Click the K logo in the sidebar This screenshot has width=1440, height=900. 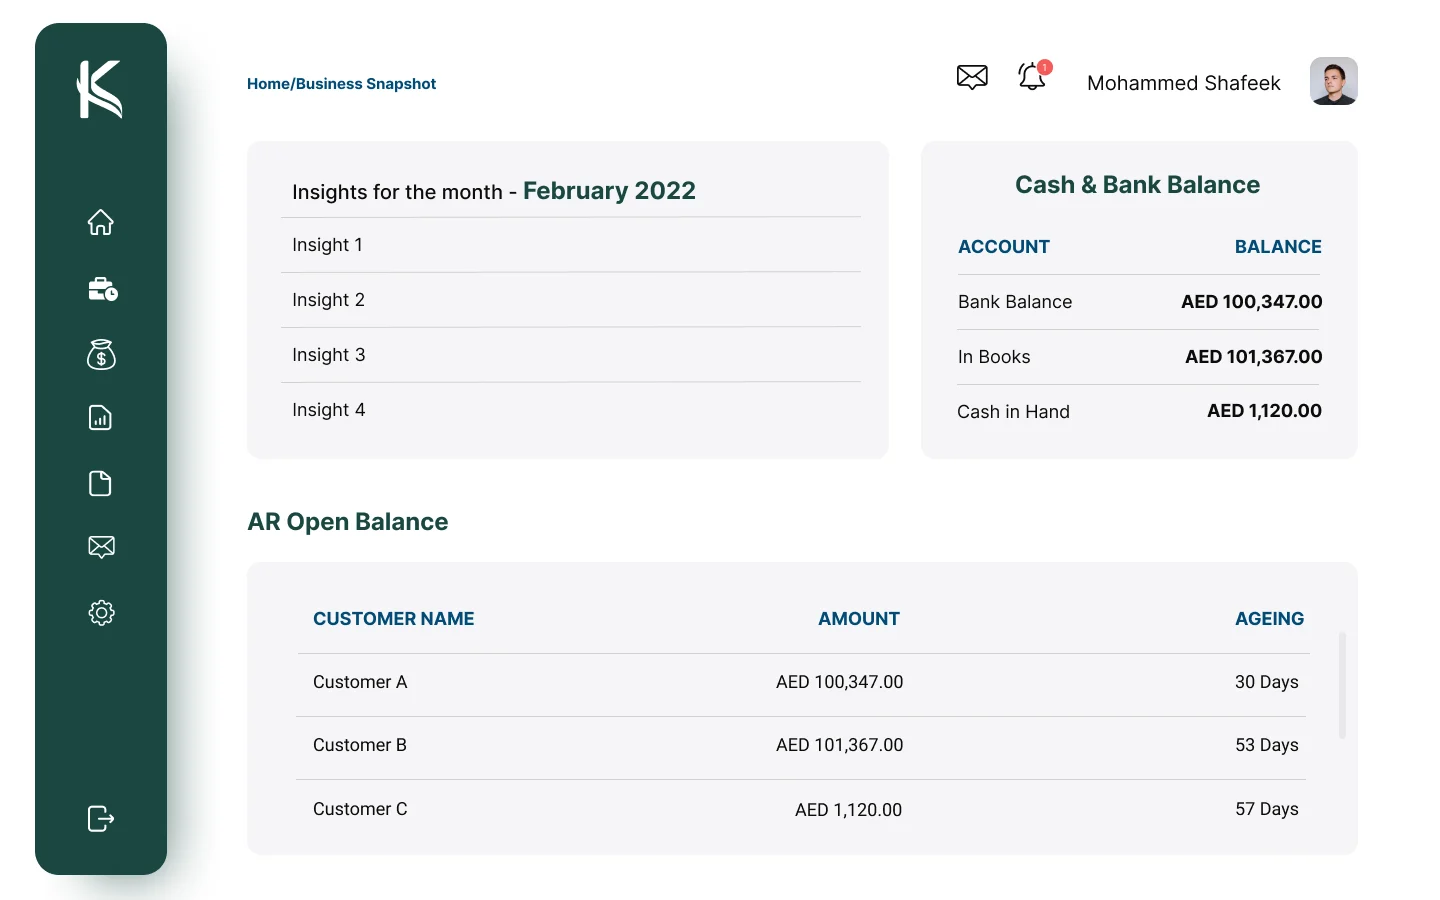[x=100, y=89]
